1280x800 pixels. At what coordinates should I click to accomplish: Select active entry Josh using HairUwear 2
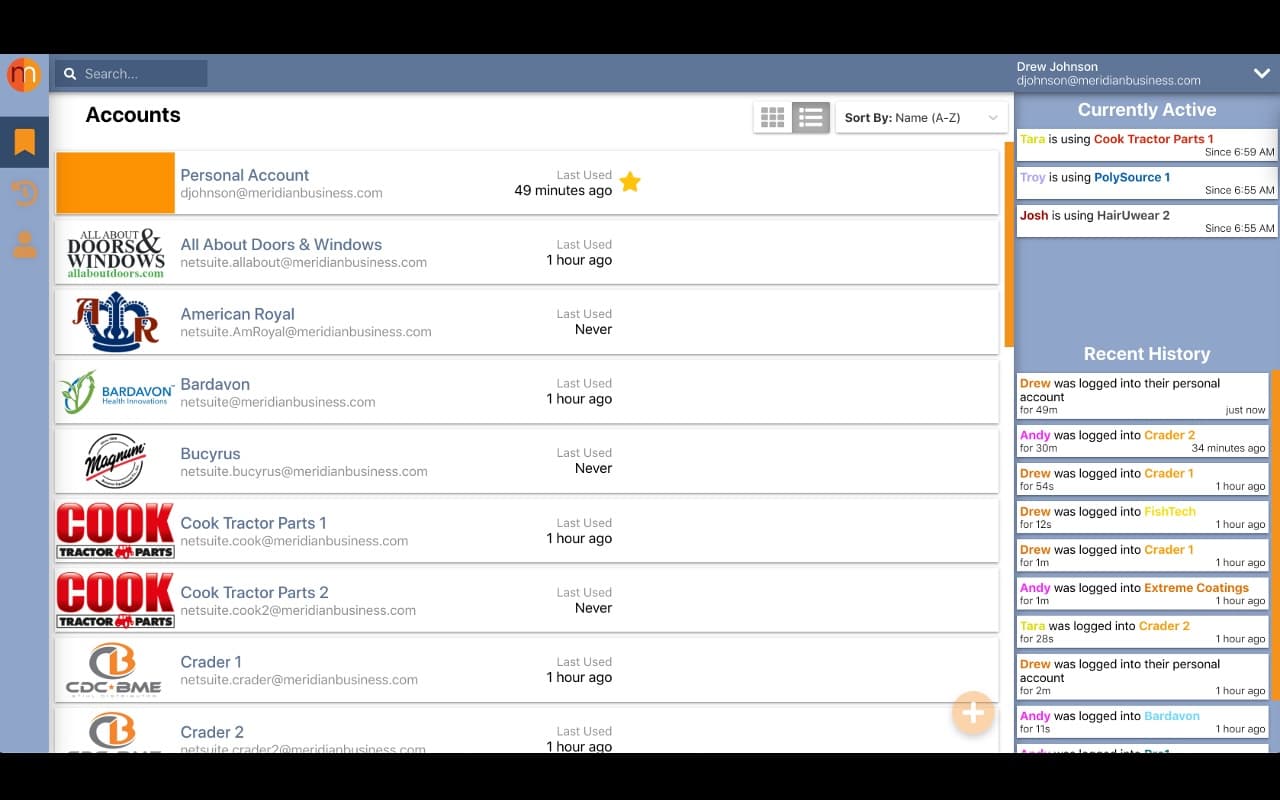coord(1147,222)
